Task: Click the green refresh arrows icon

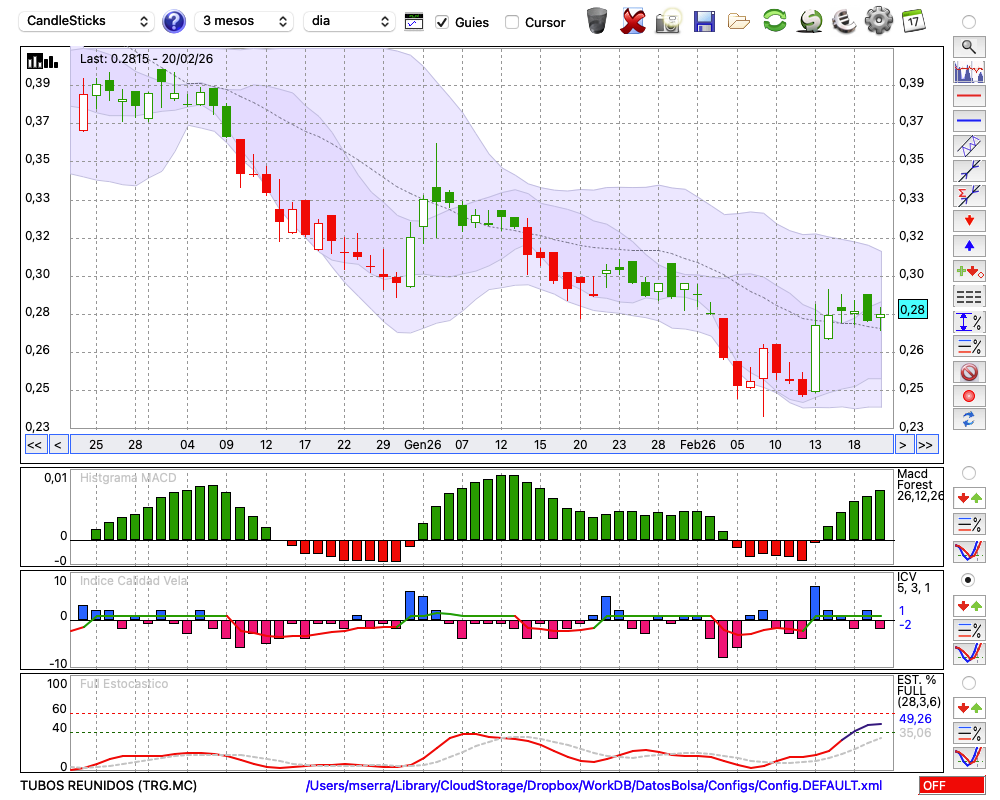Action: point(774,21)
